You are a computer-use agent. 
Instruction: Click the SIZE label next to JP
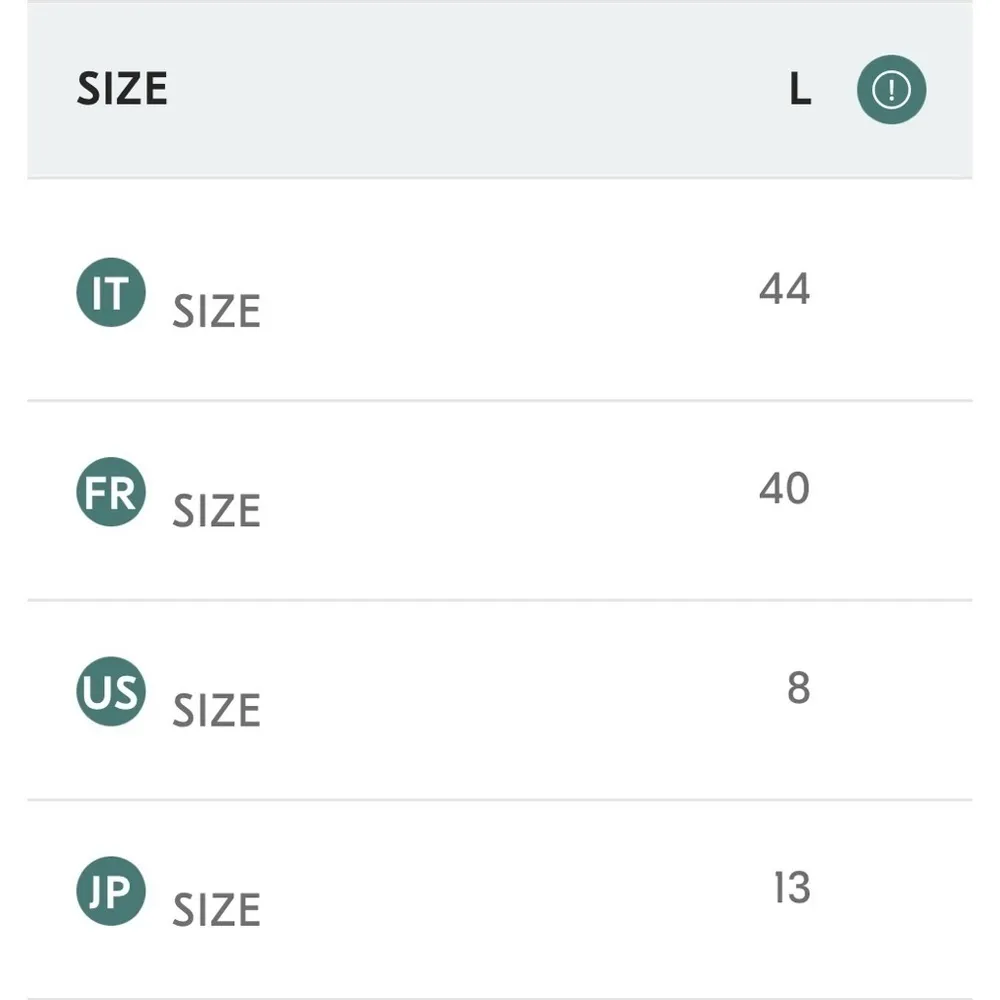216,910
